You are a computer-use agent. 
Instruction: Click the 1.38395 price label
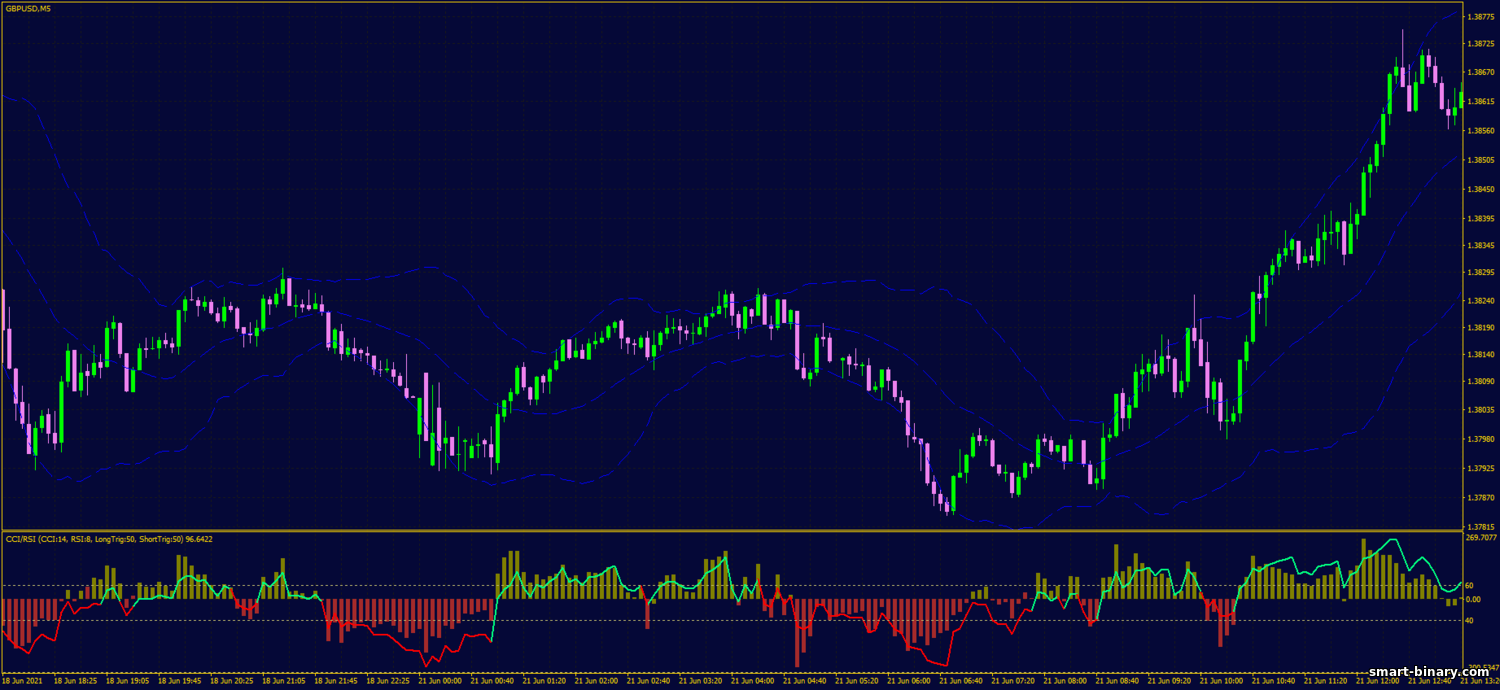1480,218
